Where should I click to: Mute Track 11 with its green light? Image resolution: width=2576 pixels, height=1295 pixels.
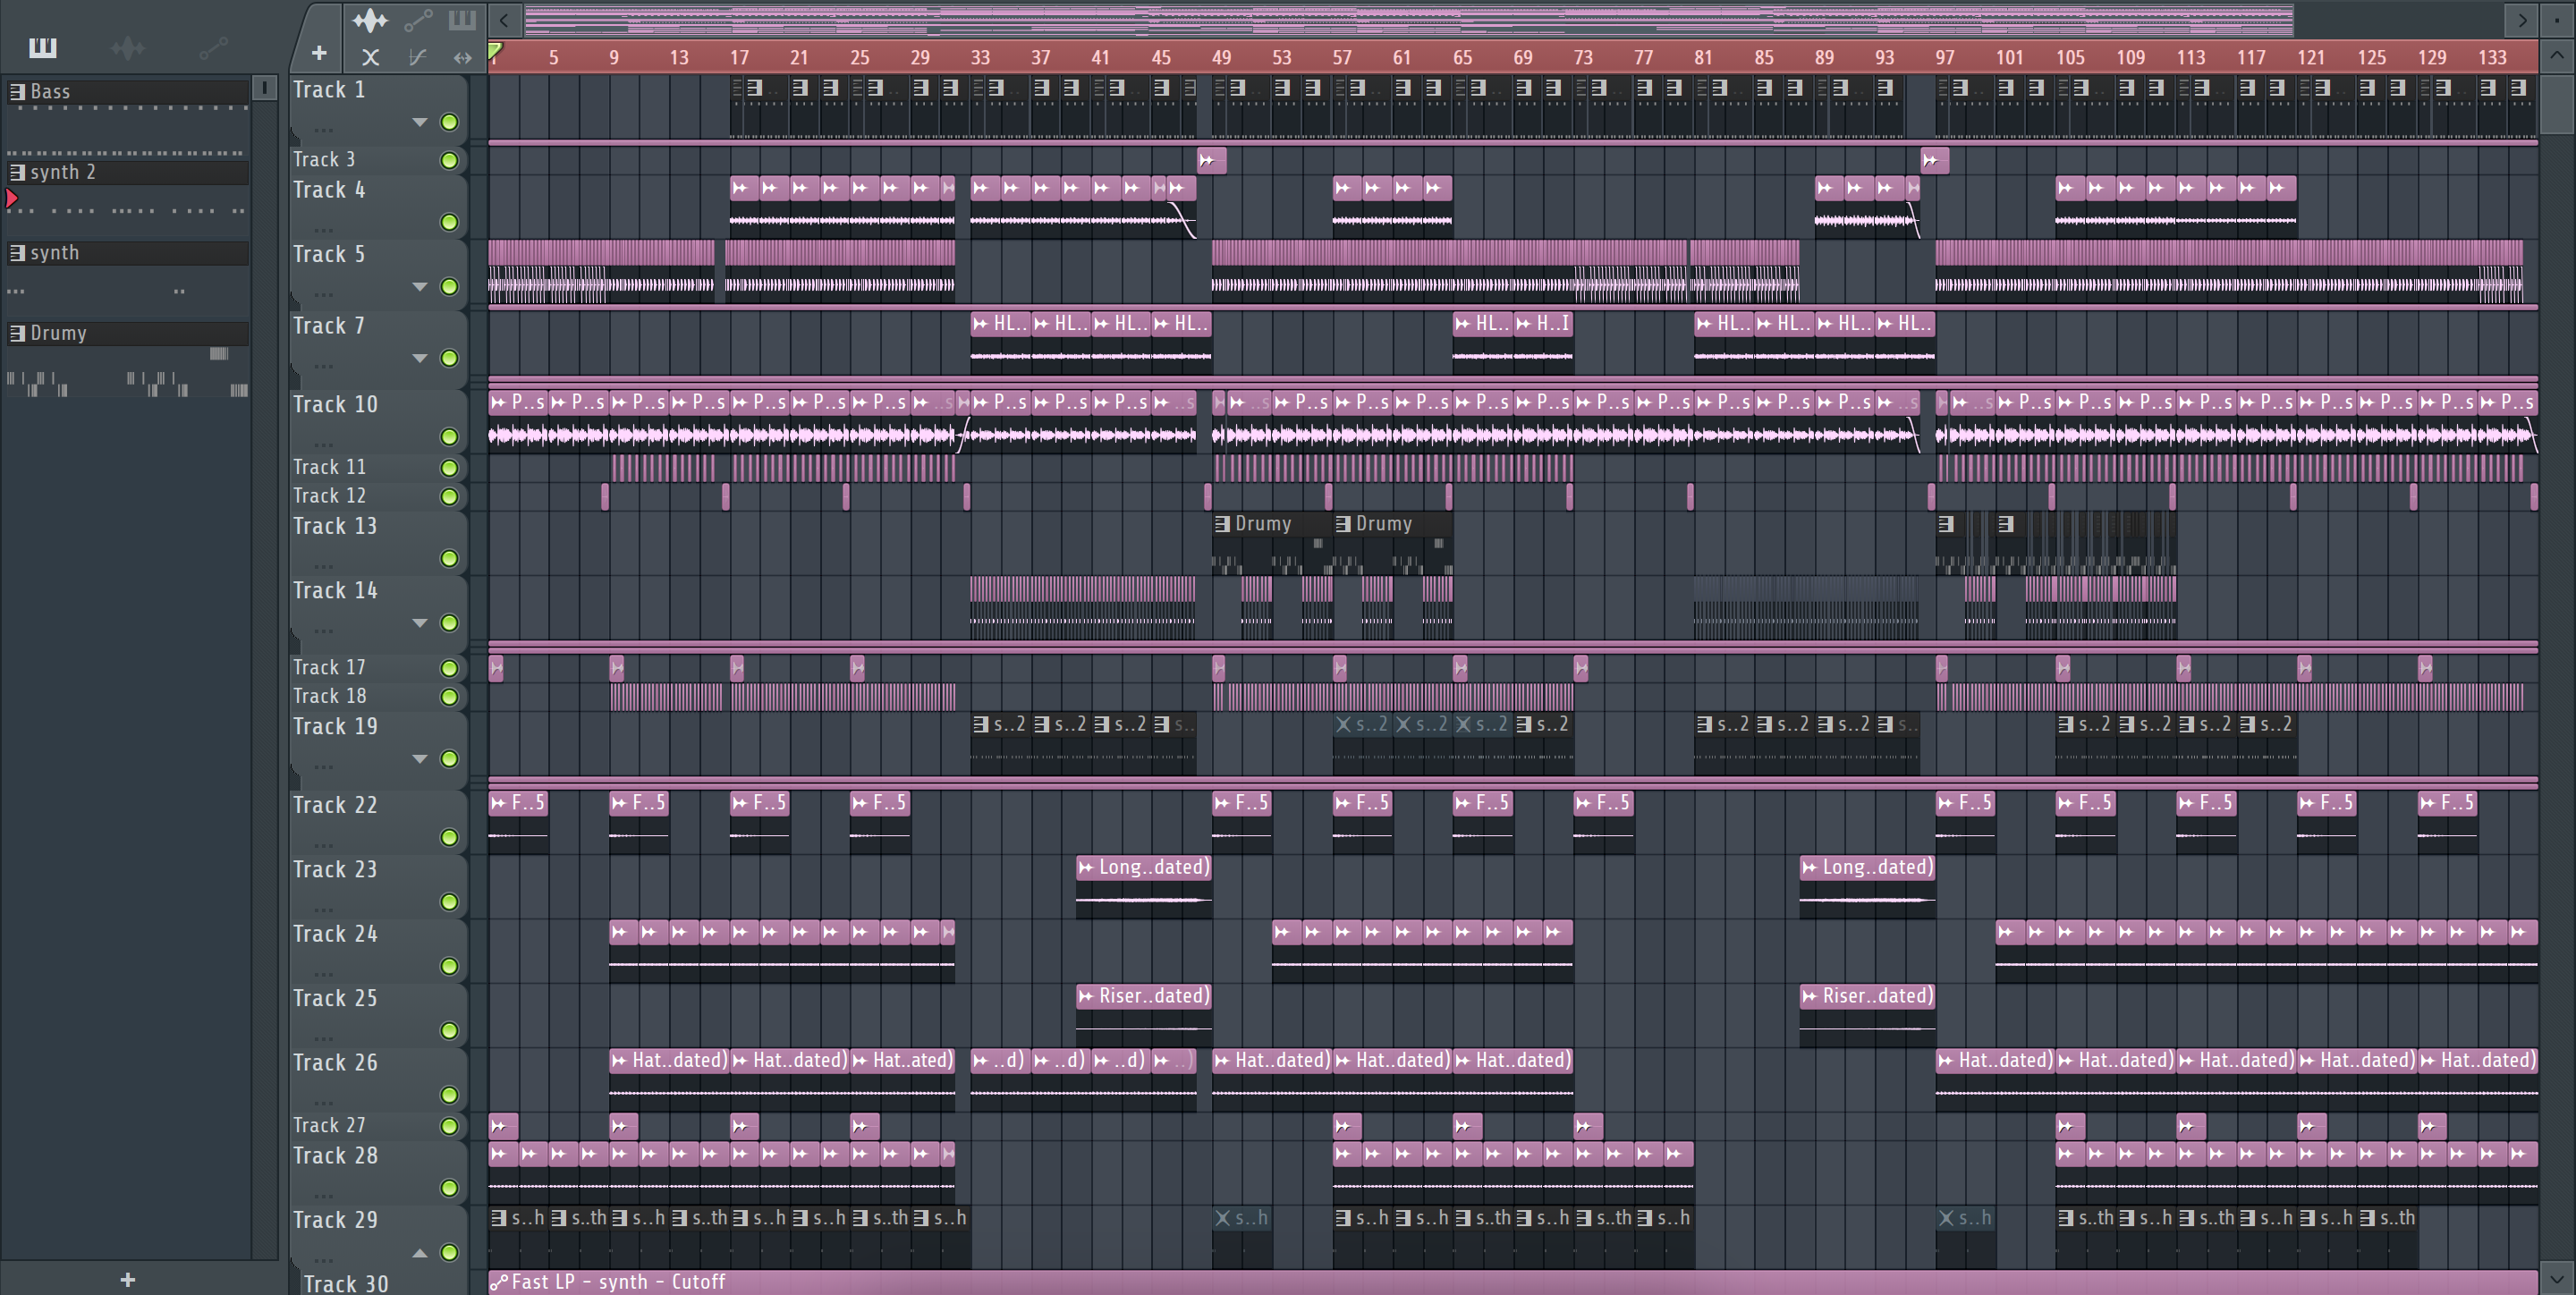point(449,468)
